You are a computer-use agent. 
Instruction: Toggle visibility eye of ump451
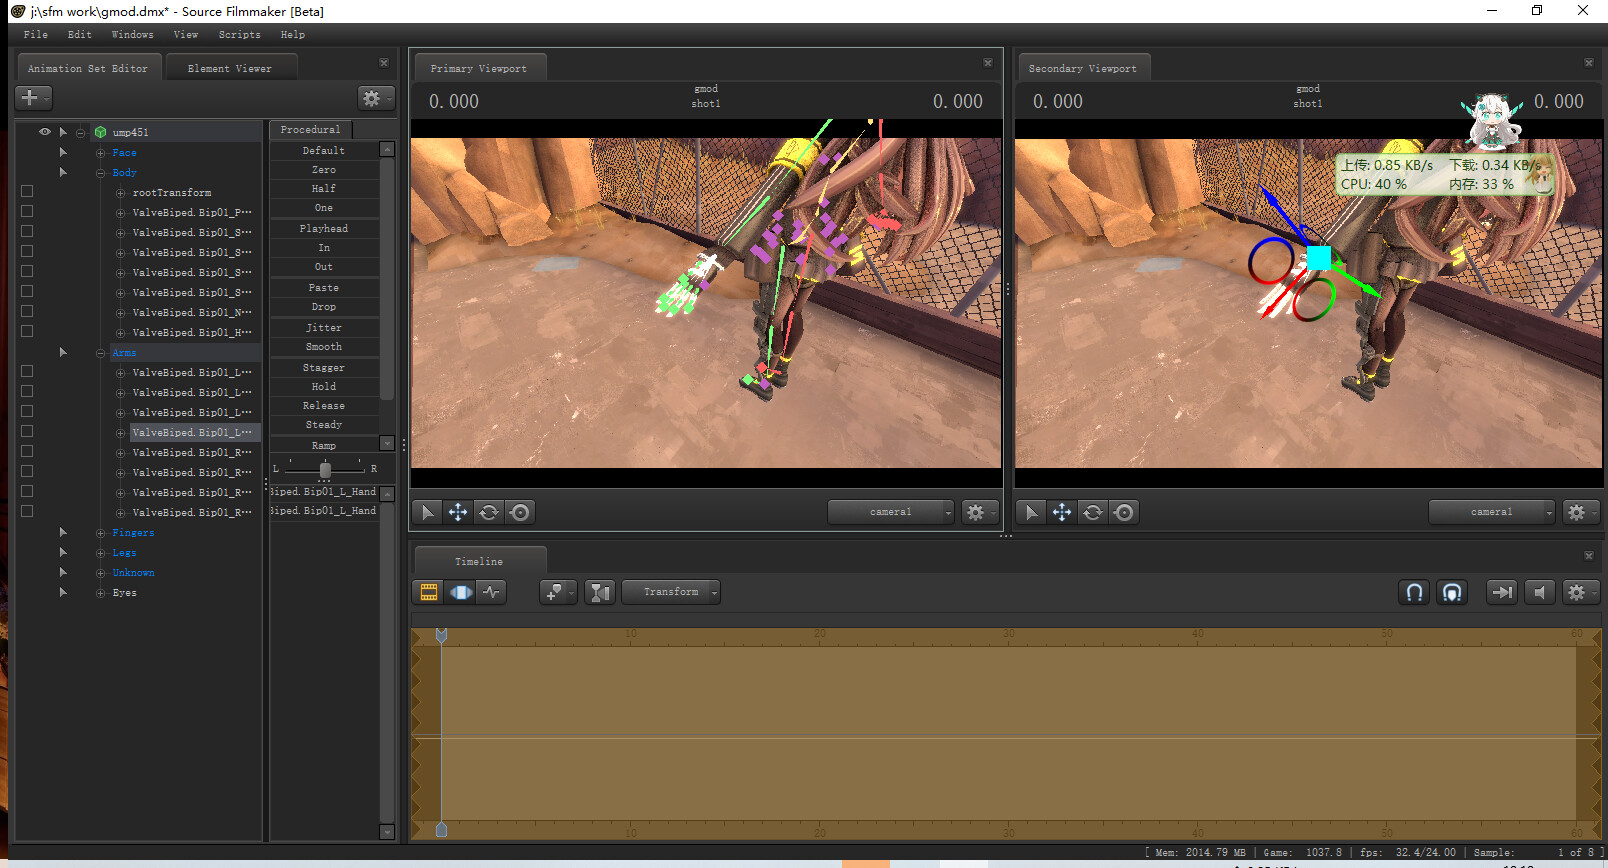pyautogui.click(x=44, y=132)
